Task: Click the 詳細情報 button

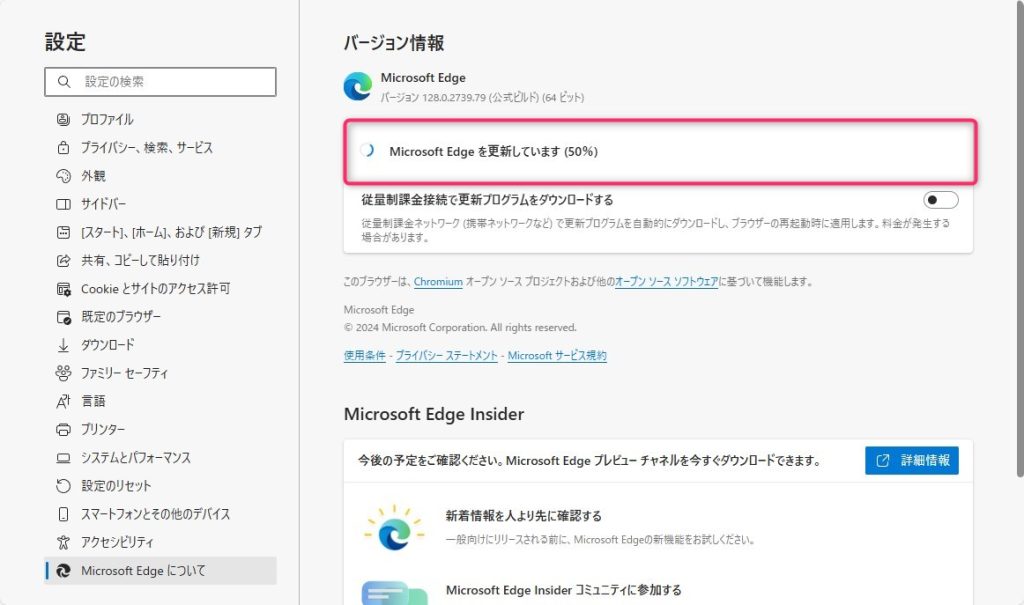Action: [x=911, y=461]
